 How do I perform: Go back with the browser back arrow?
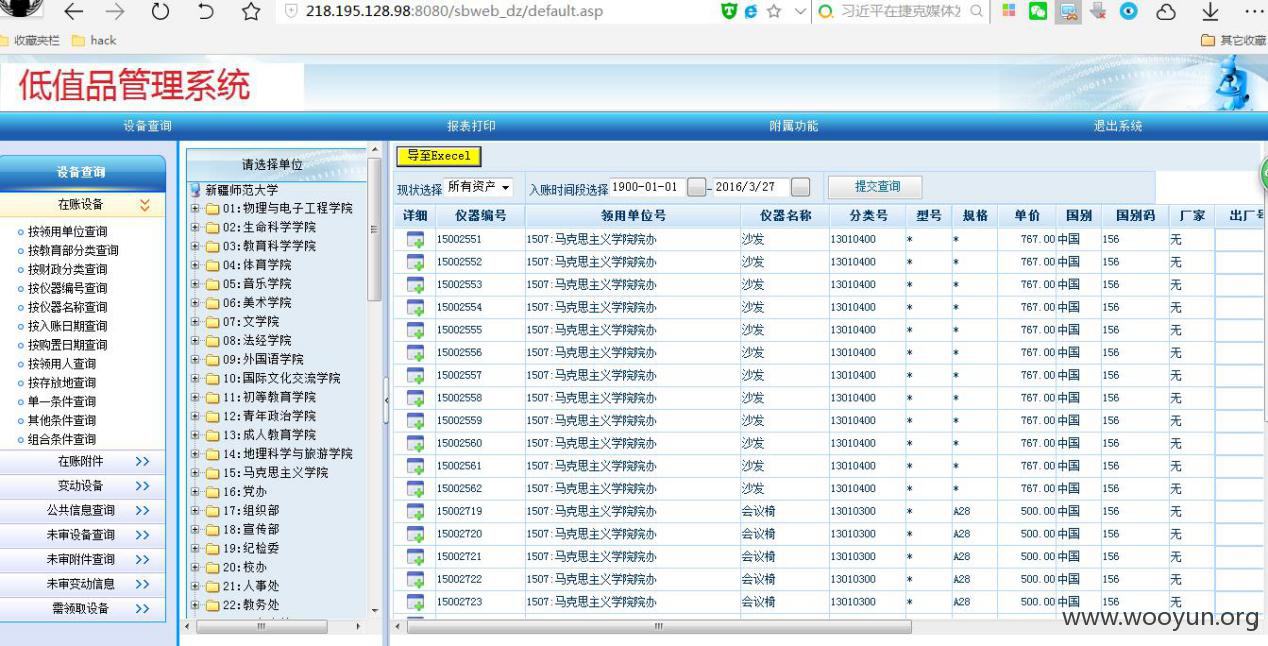click(x=73, y=12)
